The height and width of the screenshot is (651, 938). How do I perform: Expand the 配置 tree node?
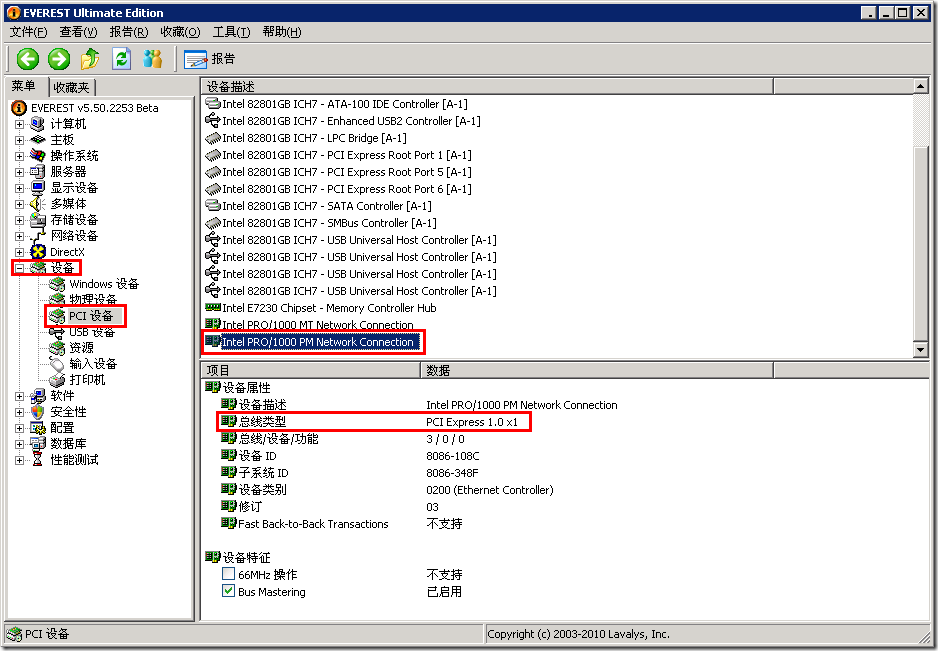pyautogui.click(x=19, y=428)
